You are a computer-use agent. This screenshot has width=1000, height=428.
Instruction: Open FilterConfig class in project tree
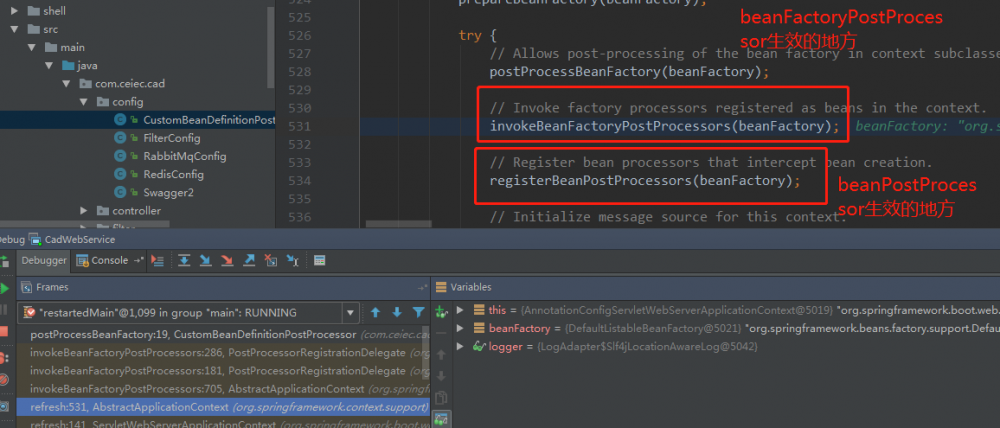[172, 138]
